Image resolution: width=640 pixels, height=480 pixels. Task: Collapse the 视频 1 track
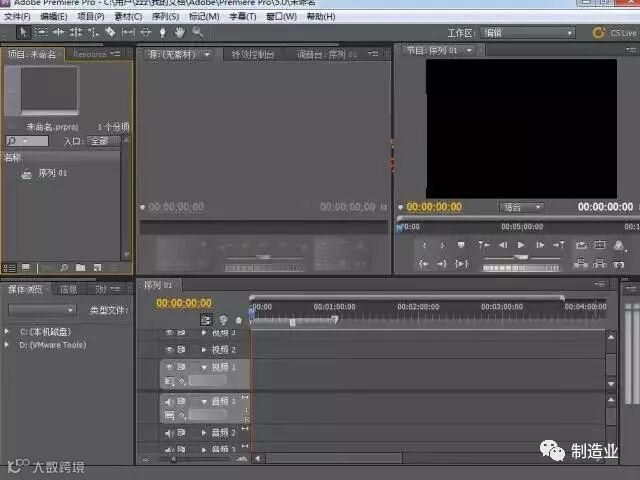[x=204, y=367]
